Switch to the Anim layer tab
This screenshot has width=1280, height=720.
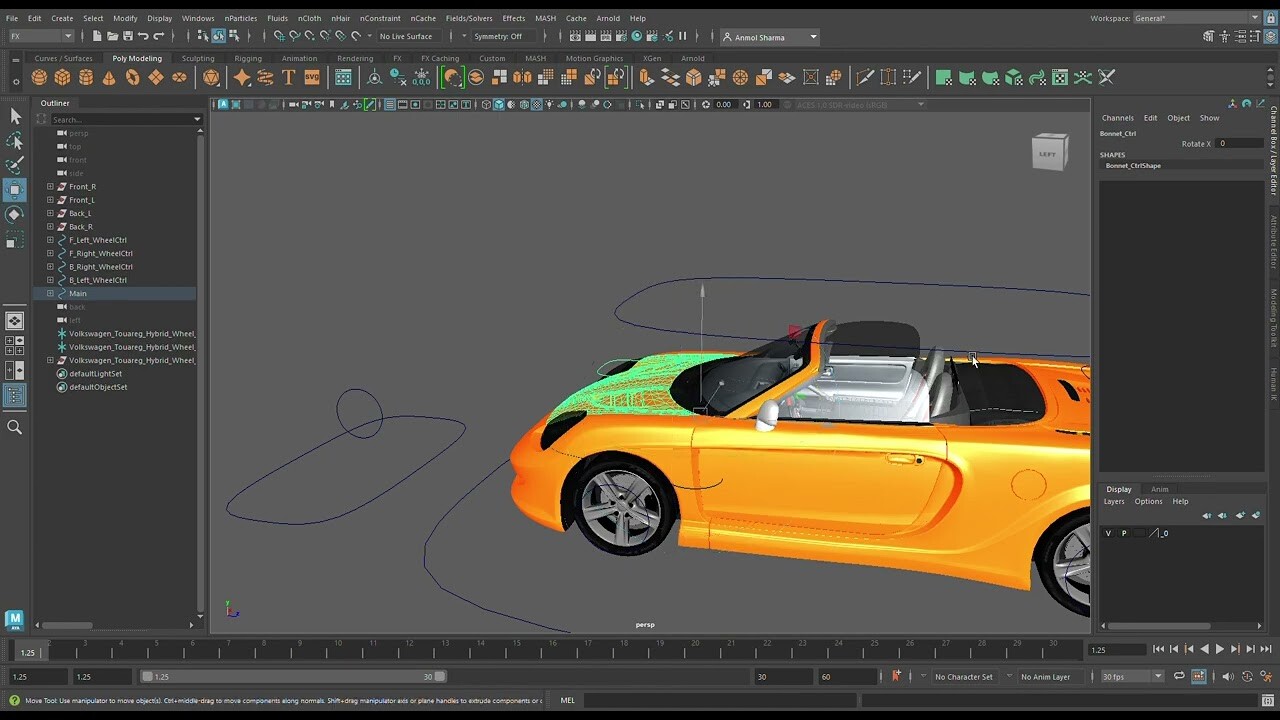click(1160, 489)
